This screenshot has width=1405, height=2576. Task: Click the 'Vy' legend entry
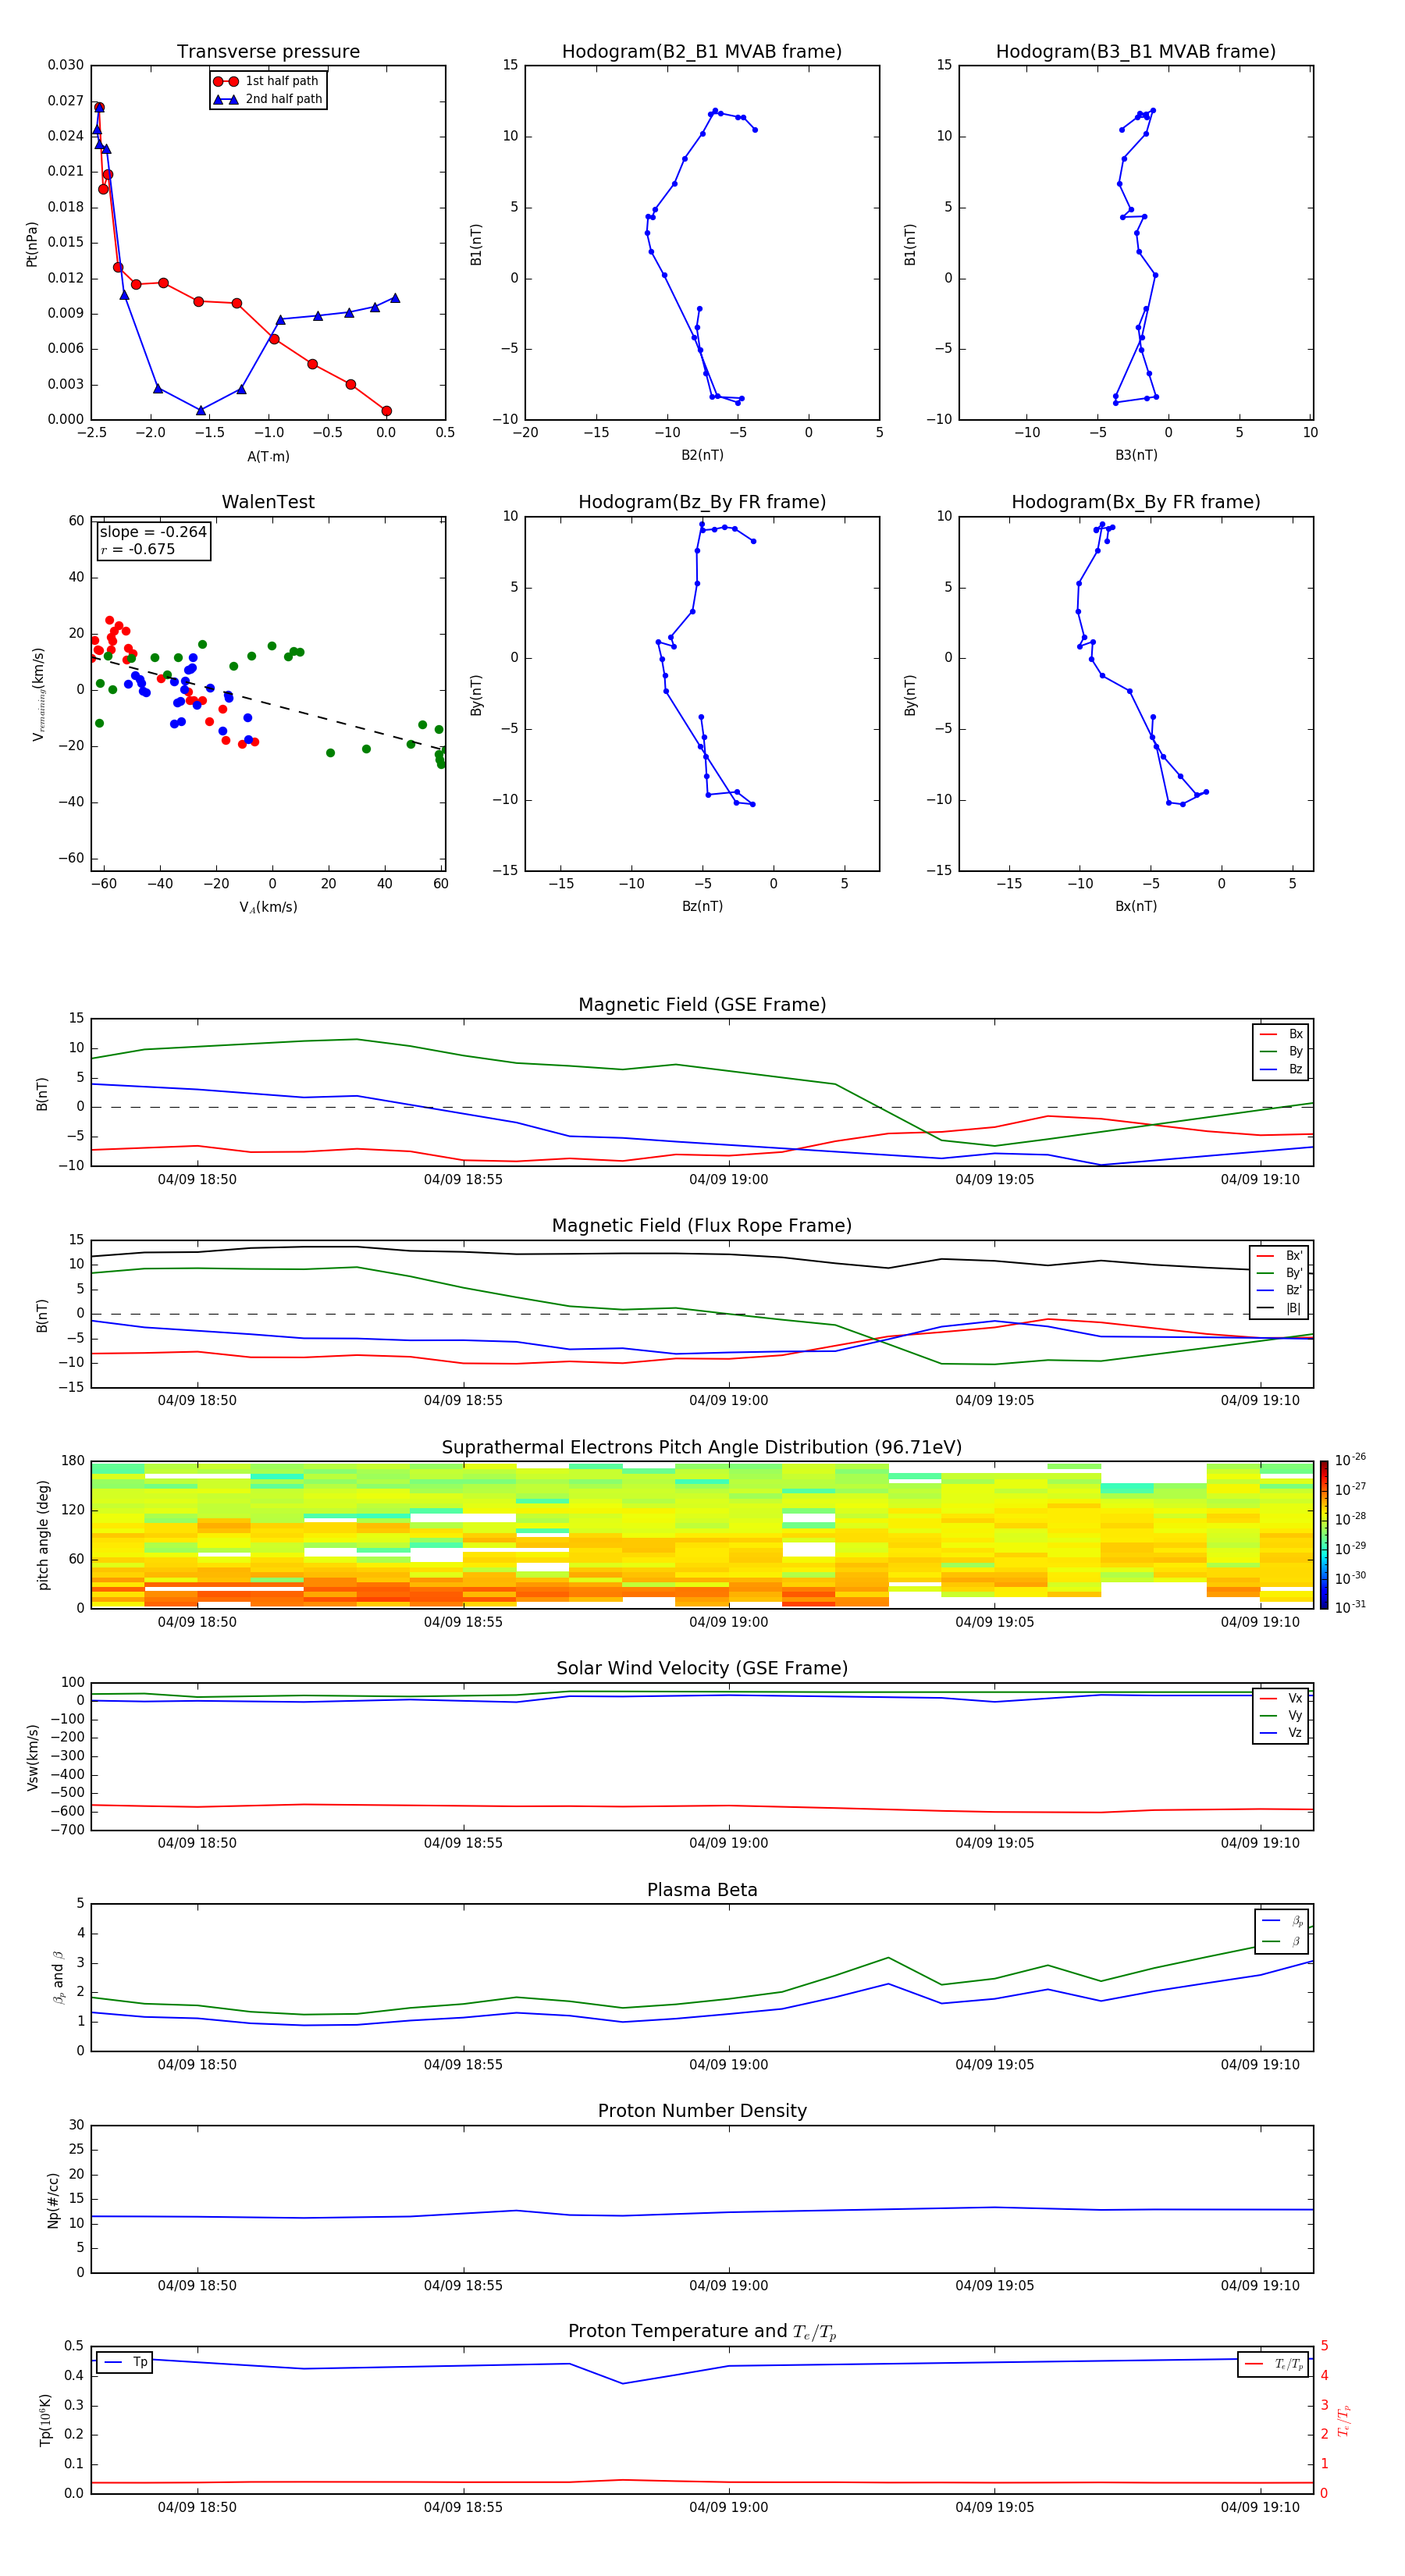pyautogui.click(x=1281, y=1716)
